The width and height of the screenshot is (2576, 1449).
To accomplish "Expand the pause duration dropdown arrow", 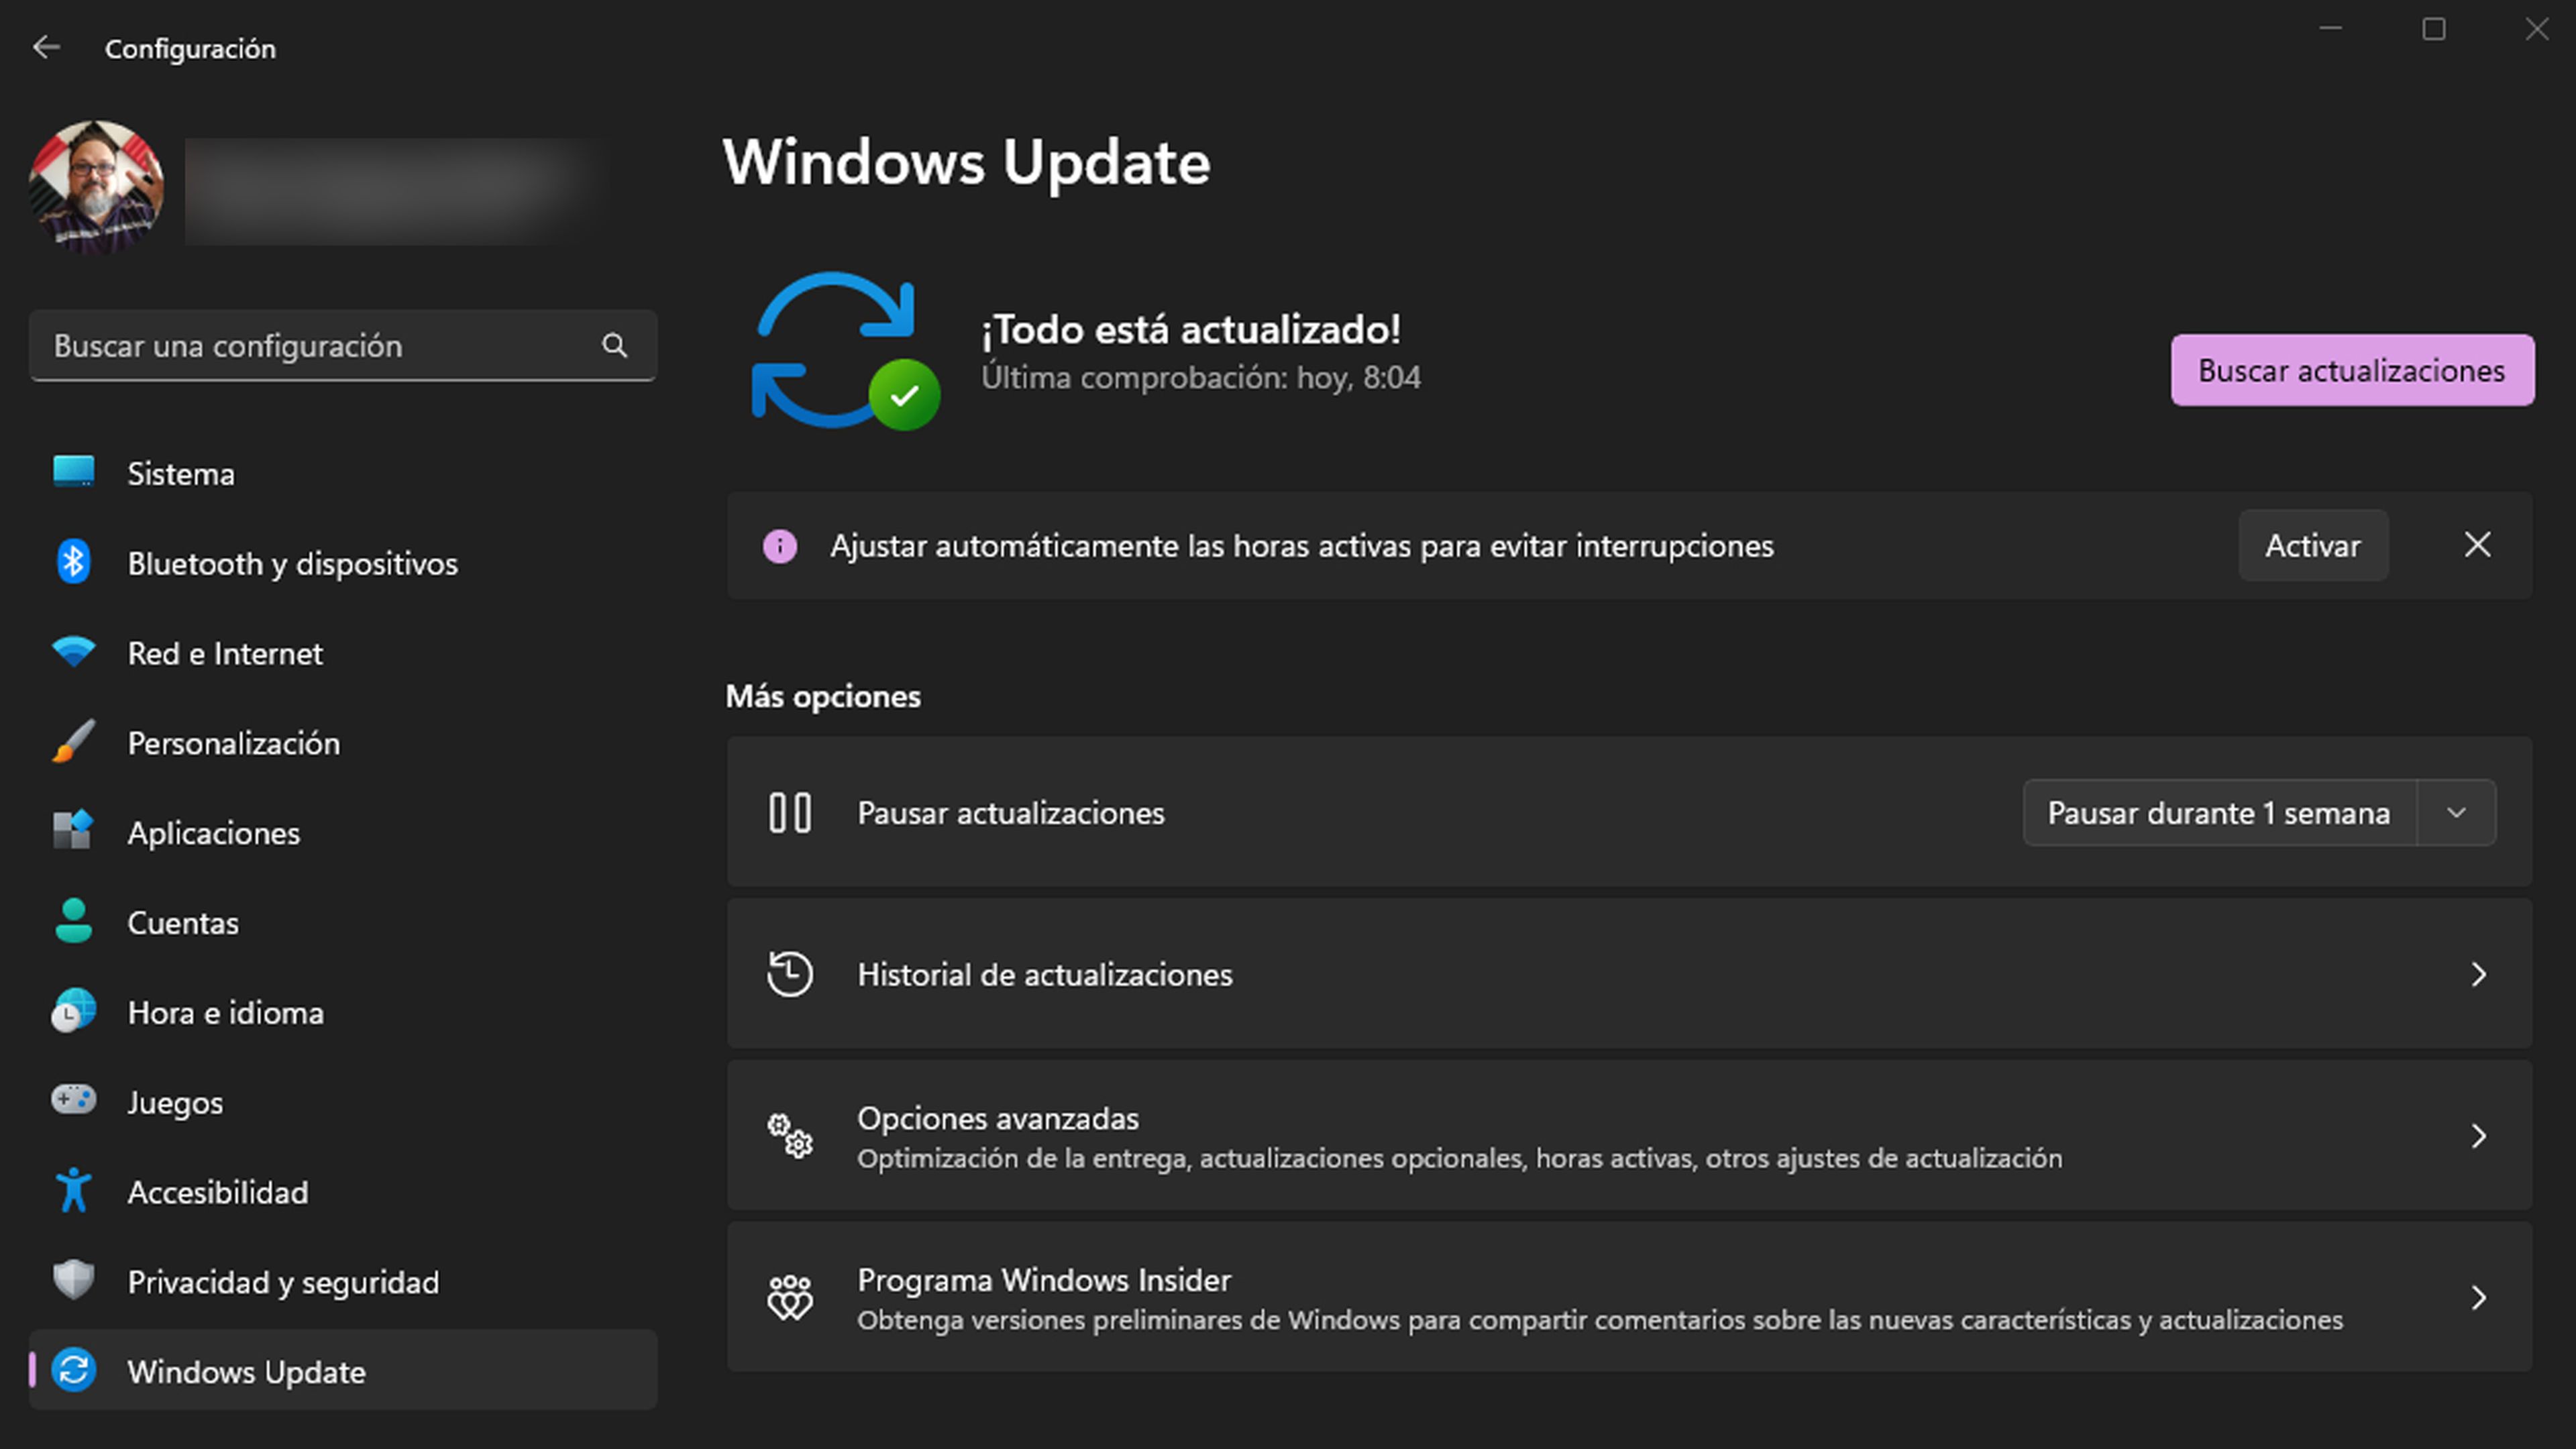I will 2456,812.
